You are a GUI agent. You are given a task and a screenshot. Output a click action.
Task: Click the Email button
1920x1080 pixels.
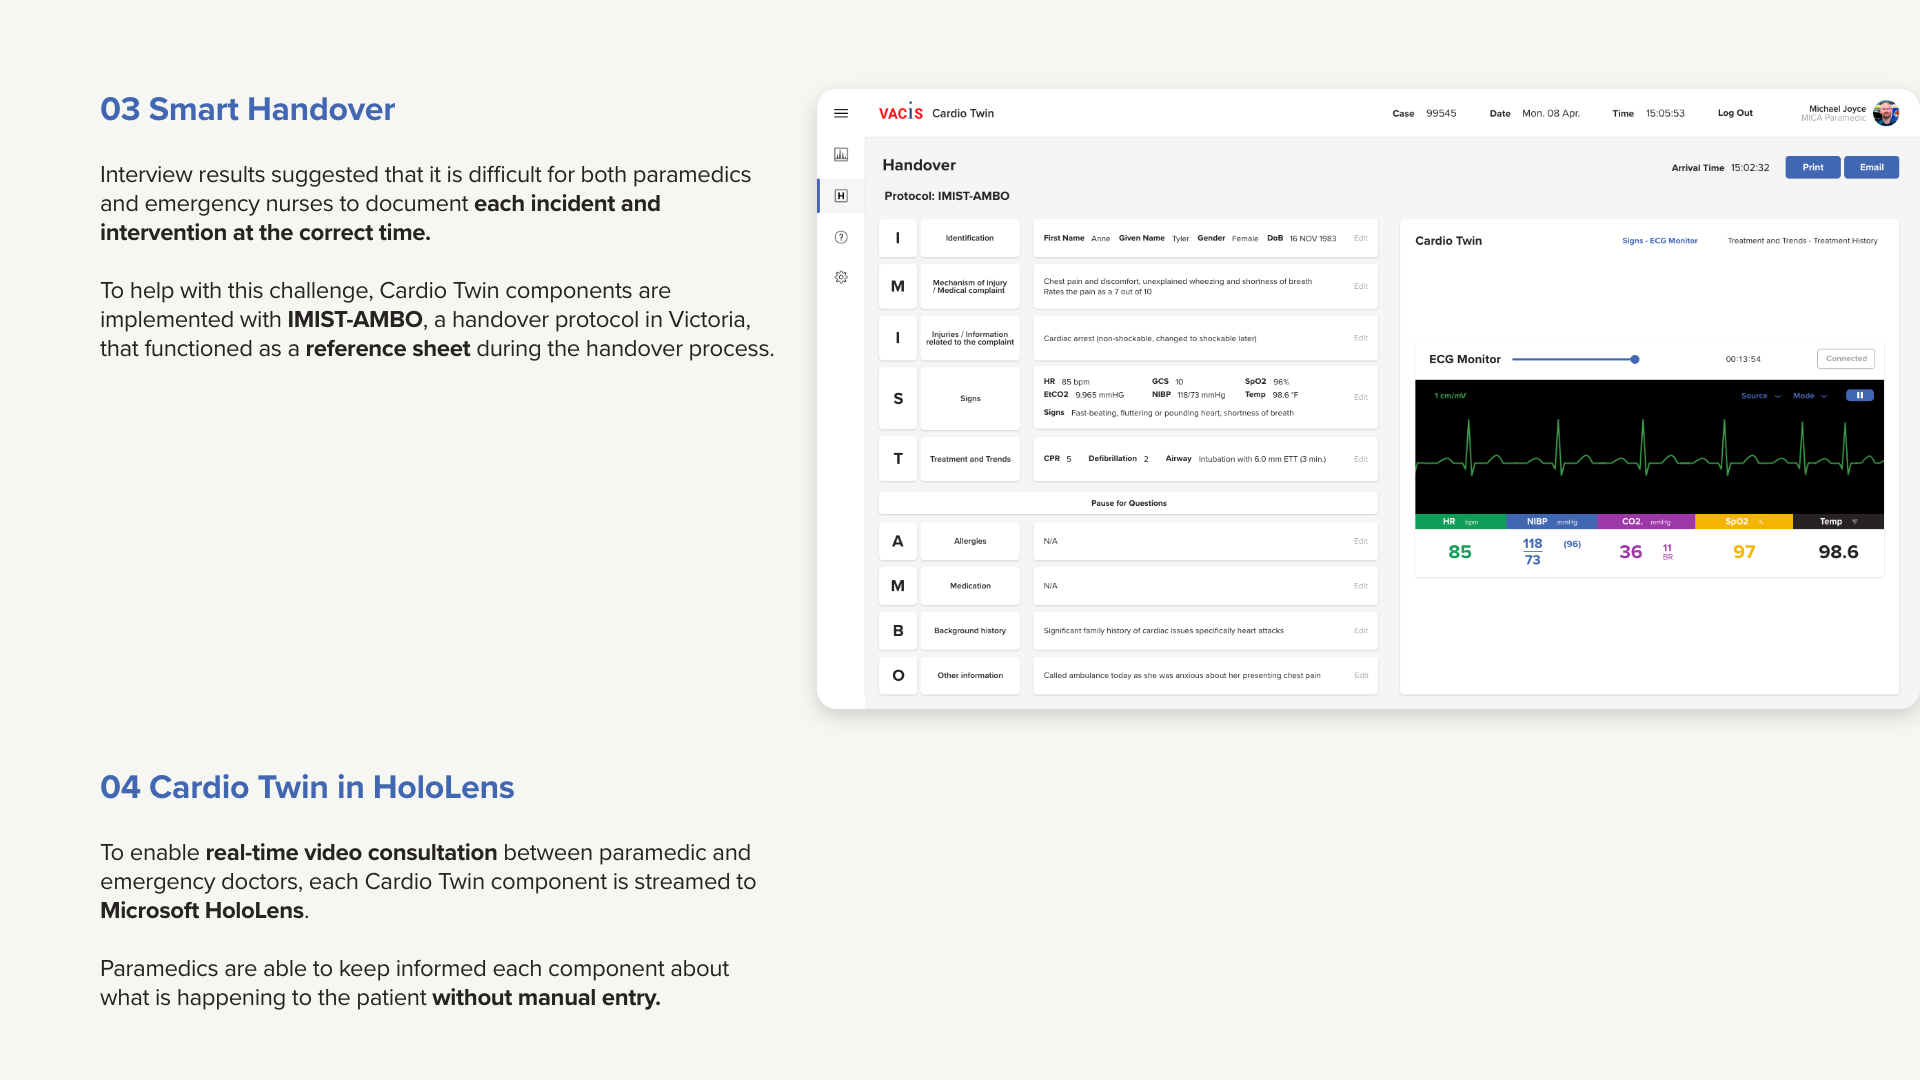coord(1871,167)
